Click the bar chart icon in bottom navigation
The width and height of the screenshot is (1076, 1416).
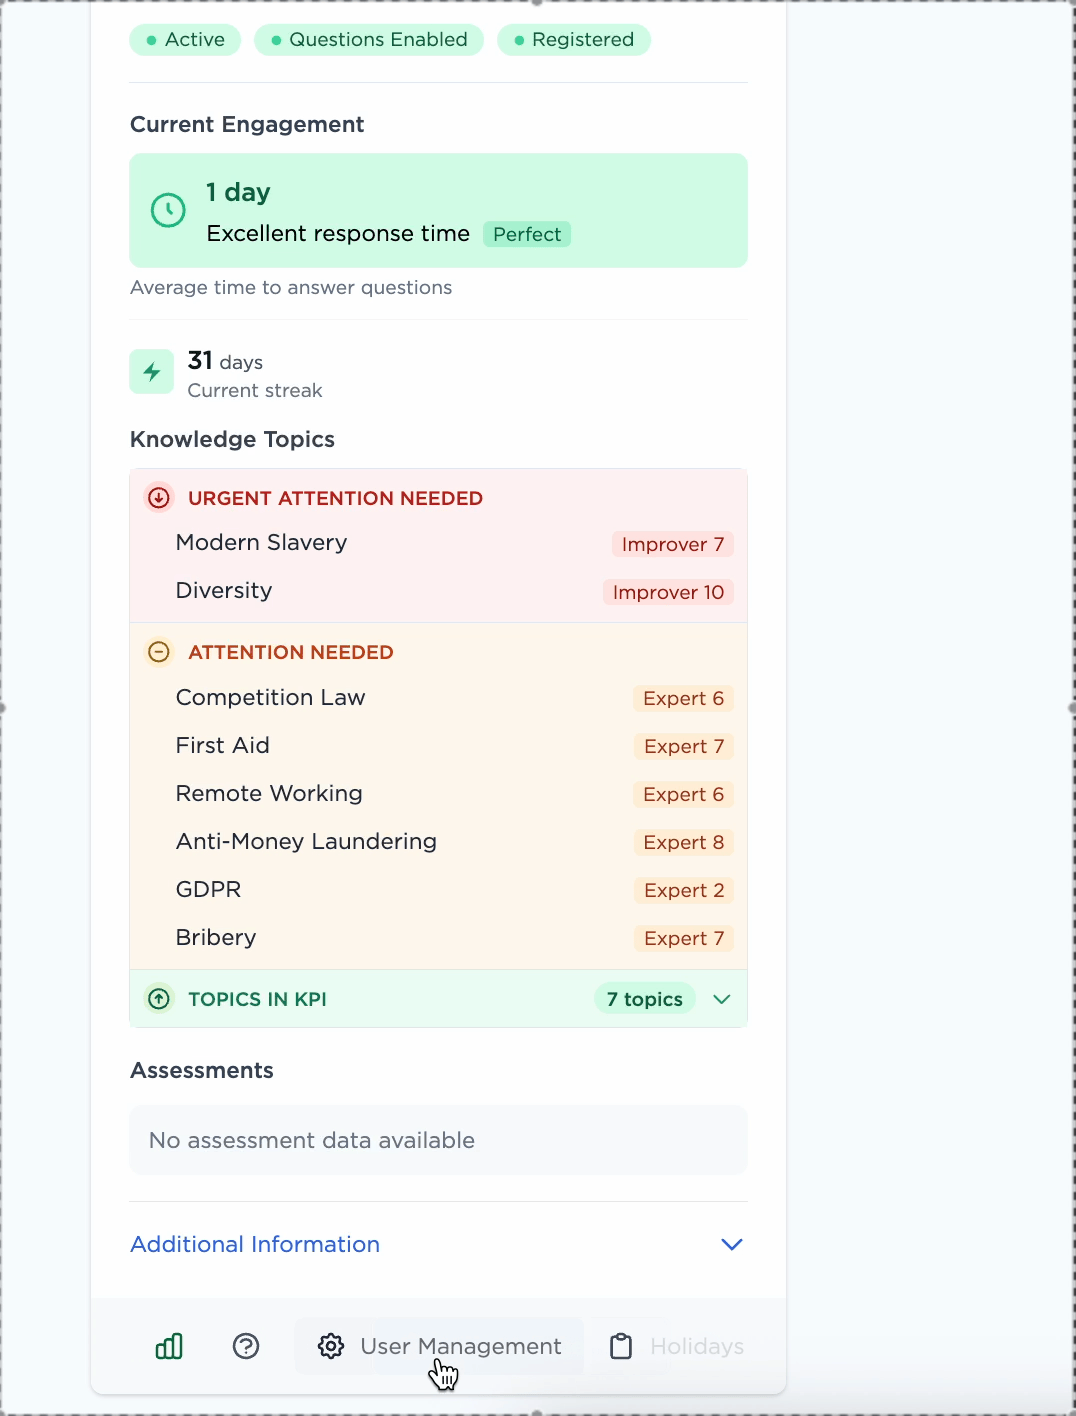(x=169, y=1346)
